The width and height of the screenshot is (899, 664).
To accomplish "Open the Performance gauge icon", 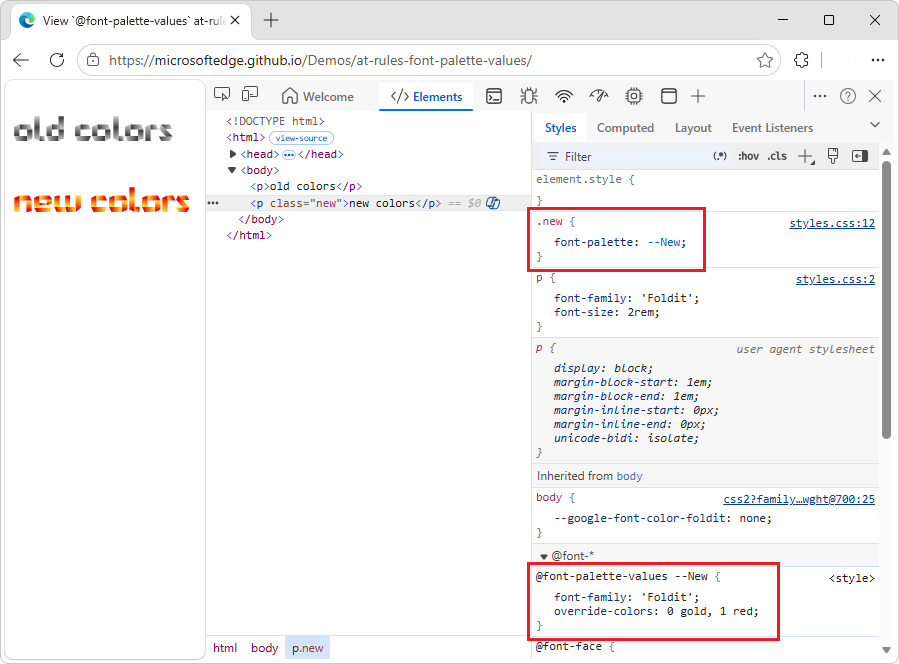I will click(599, 96).
